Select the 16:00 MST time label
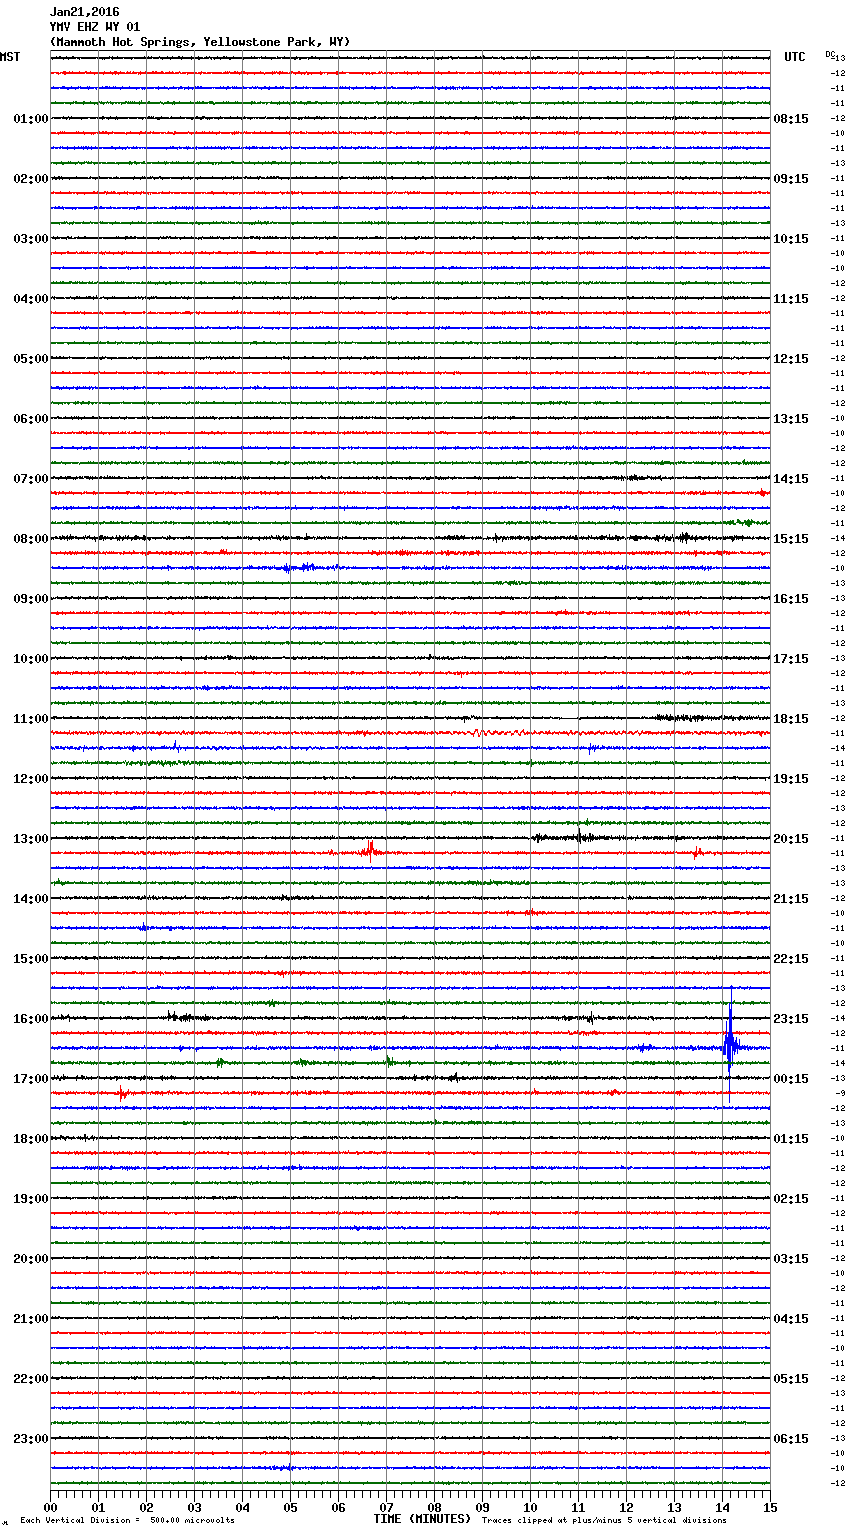Screen dimensions: 850x1534 tap(30, 1019)
